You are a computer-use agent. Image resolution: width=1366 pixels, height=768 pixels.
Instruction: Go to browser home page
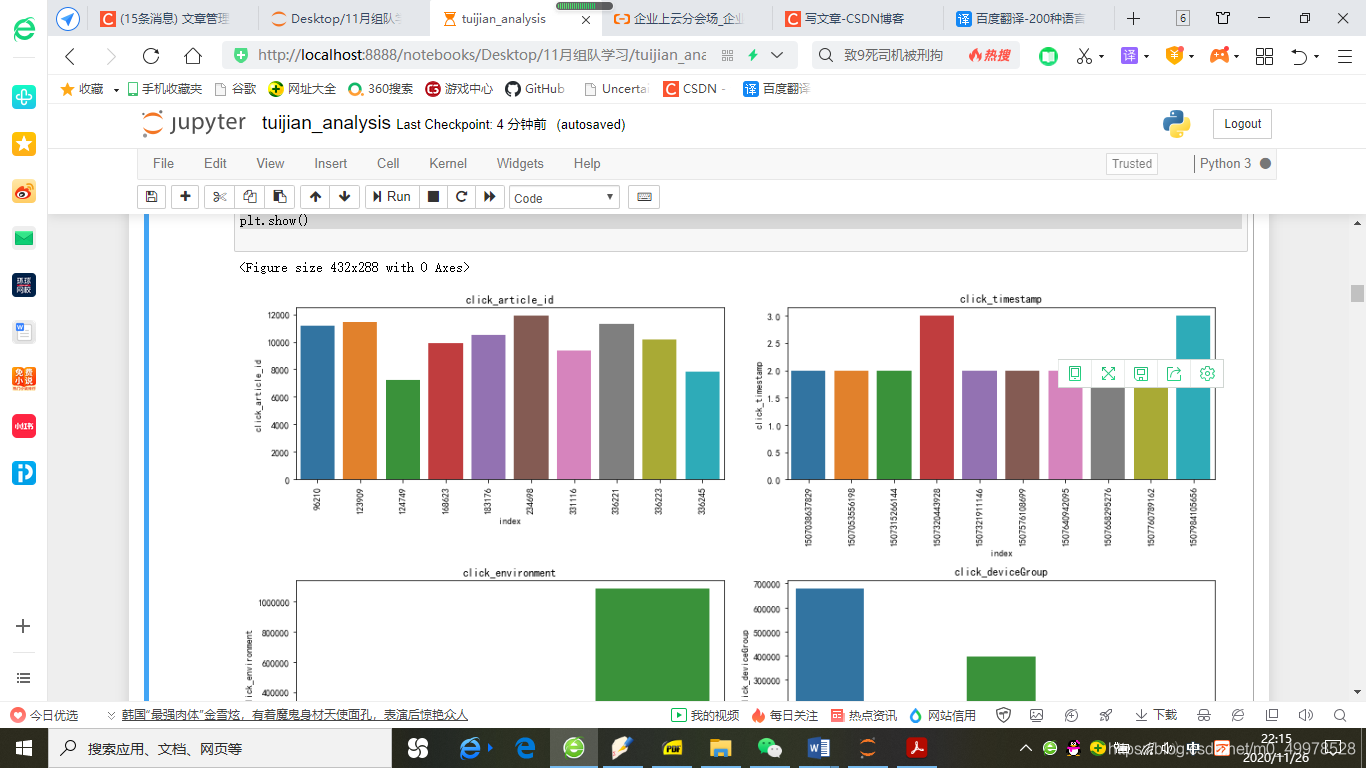pyautogui.click(x=192, y=56)
